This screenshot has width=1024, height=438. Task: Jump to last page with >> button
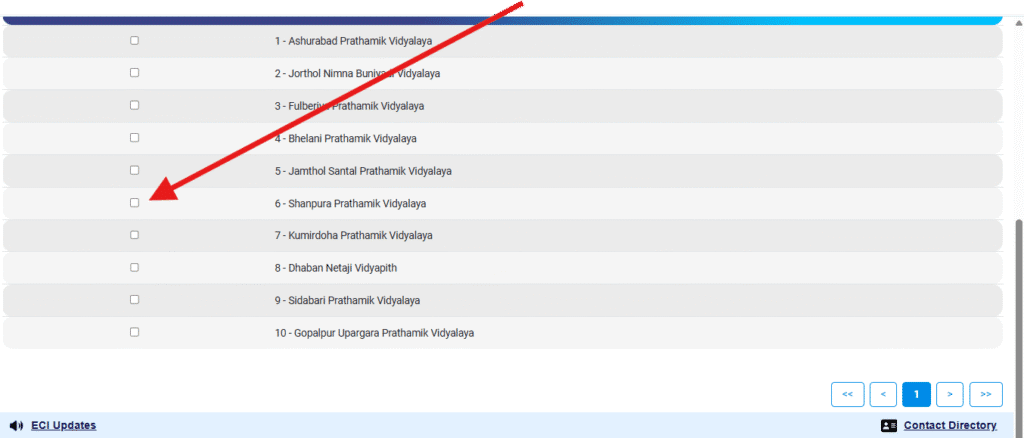pos(986,394)
